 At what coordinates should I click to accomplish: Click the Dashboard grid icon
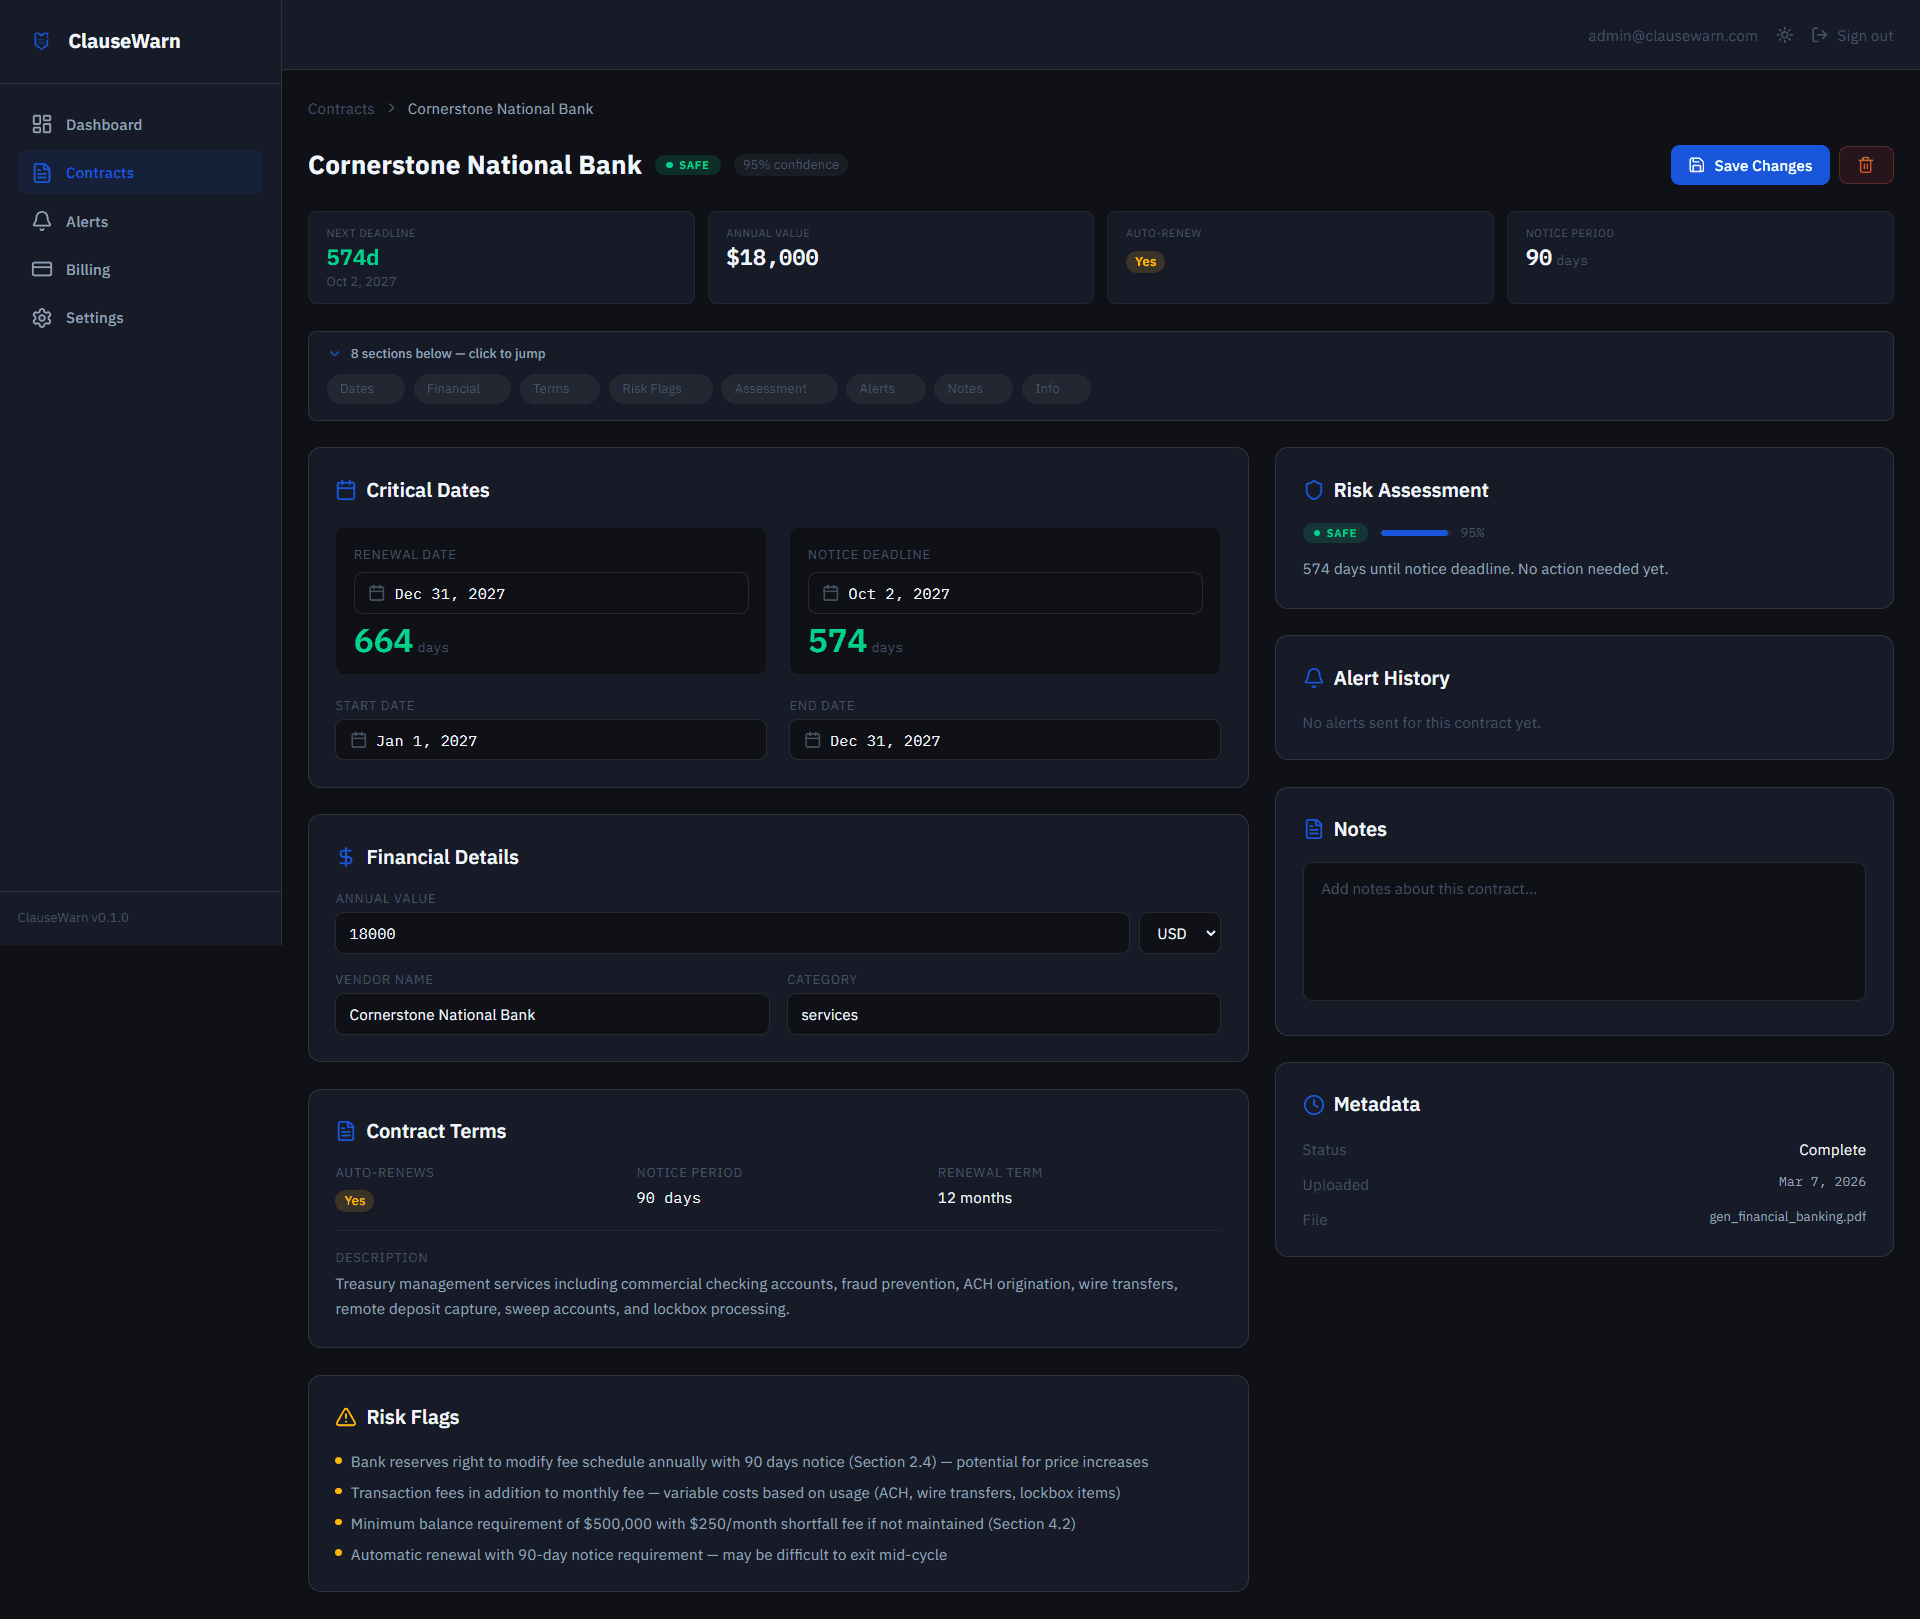coord(42,124)
